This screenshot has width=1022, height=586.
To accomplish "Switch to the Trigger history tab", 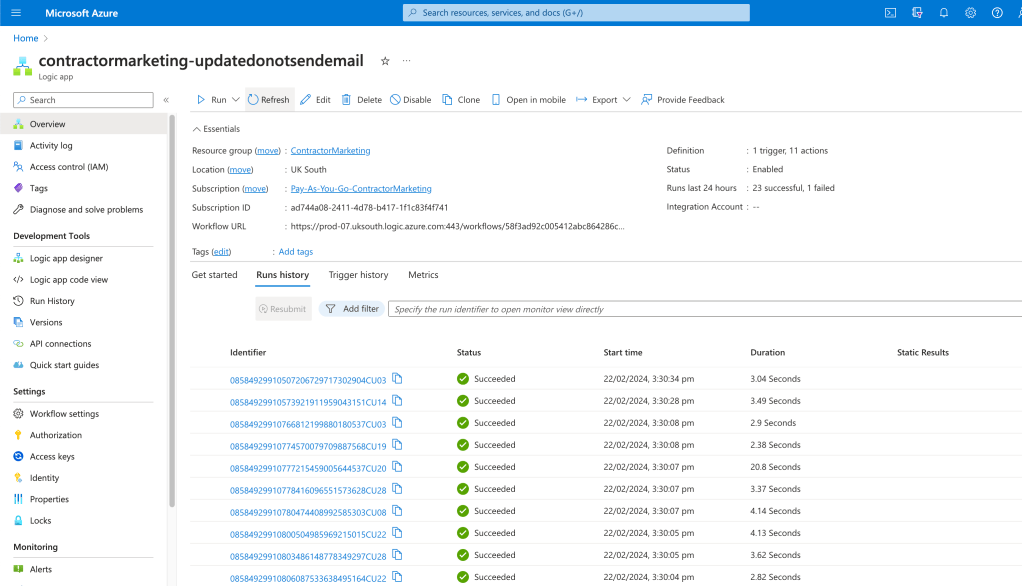I will tap(358, 275).
